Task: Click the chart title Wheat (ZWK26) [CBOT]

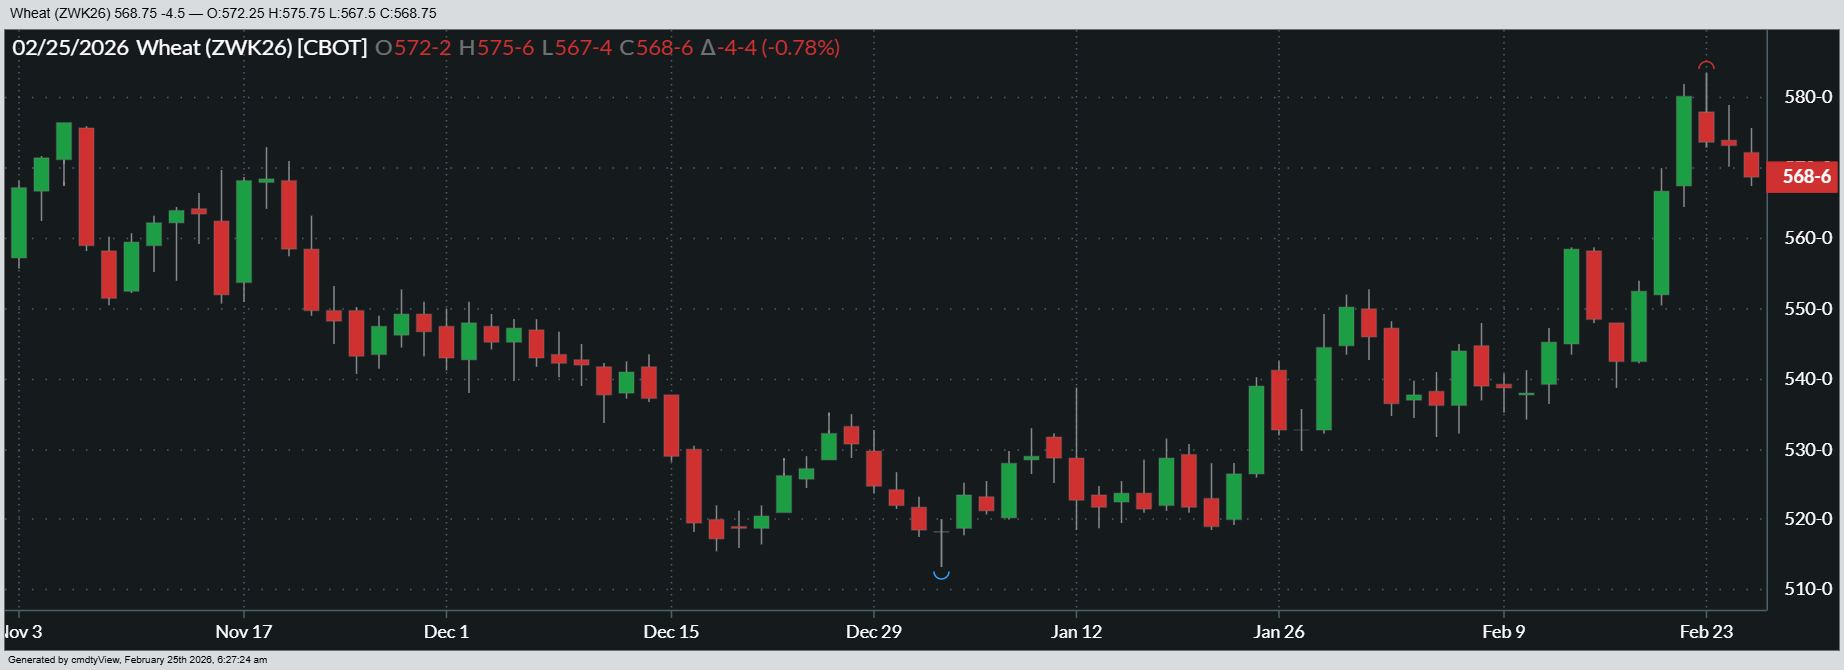Action: click(252, 48)
